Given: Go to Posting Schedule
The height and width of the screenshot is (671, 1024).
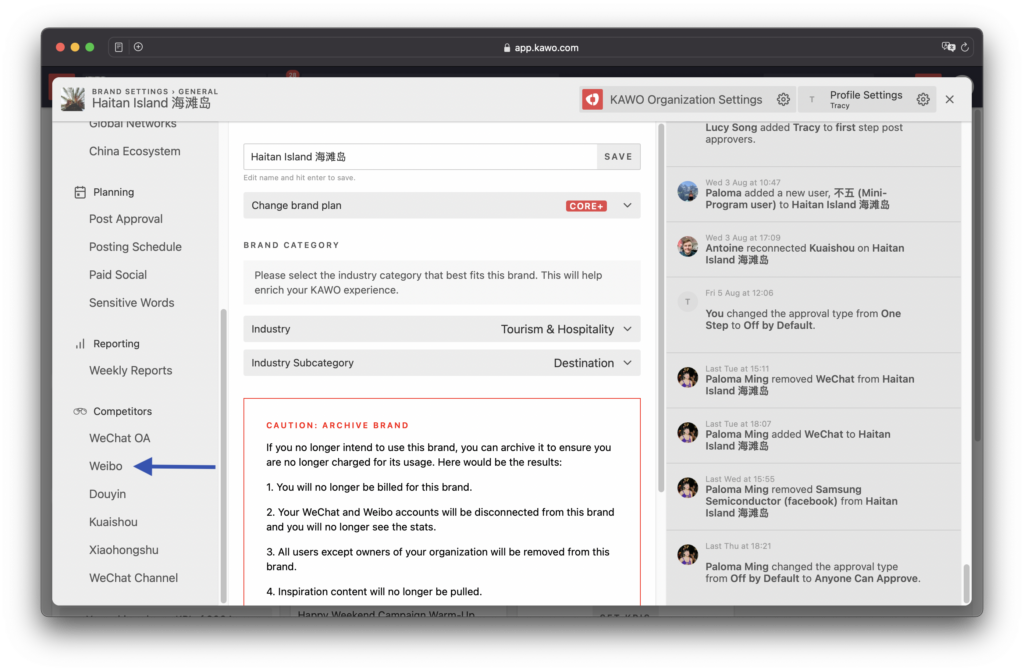Looking at the screenshot, I should click(x=135, y=247).
